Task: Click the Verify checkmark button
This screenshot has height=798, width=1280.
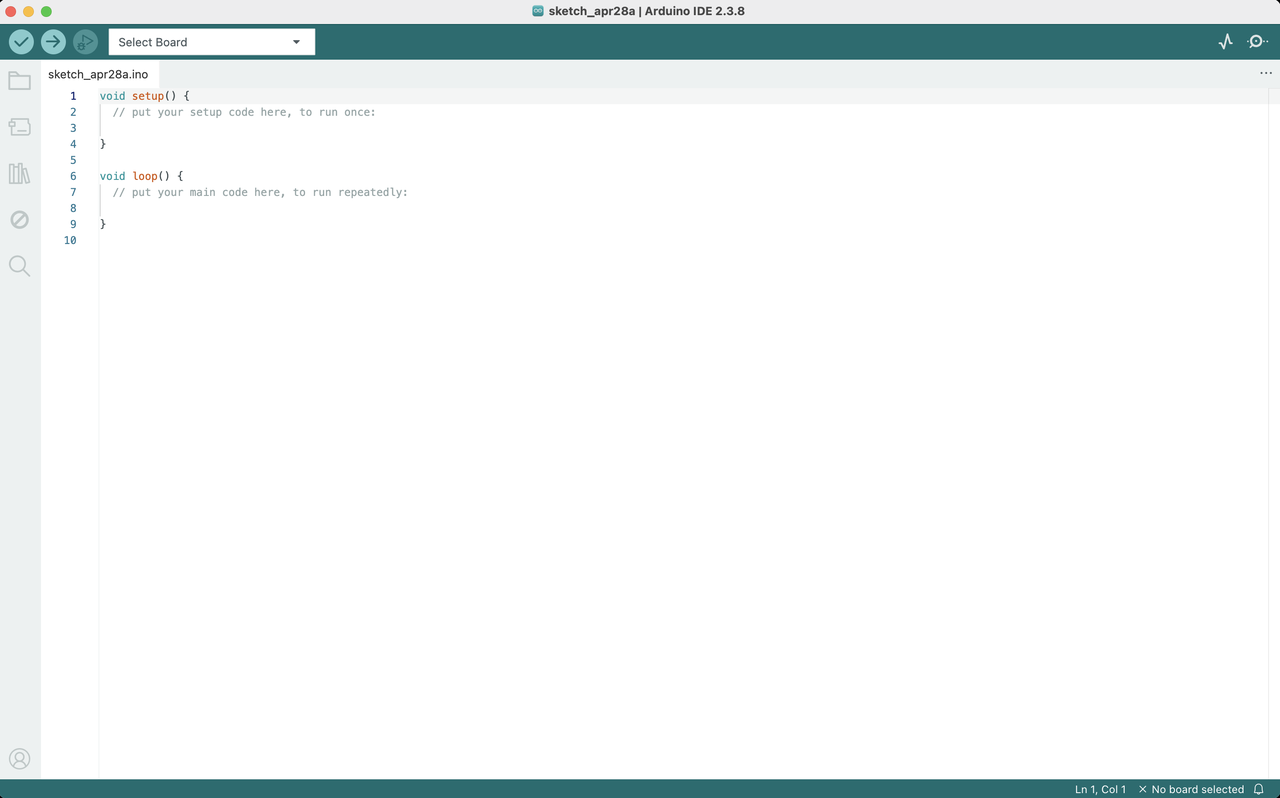Action: click(21, 42)
